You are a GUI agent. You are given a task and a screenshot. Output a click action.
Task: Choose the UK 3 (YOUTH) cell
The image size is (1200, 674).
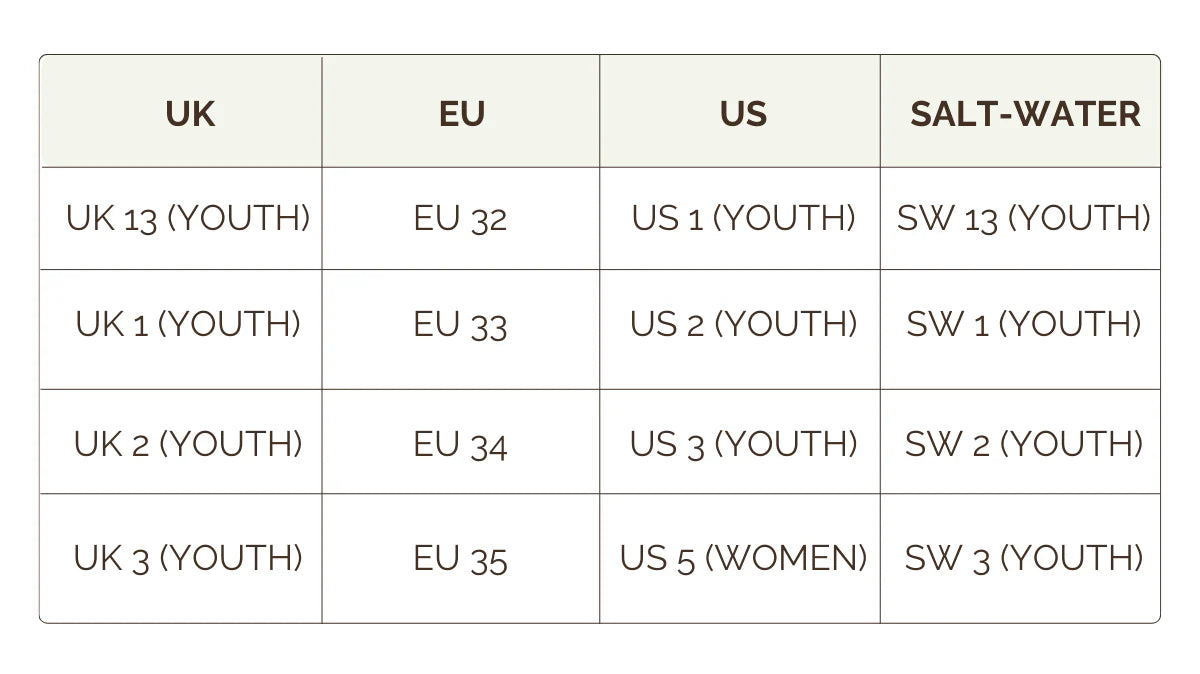188,558
